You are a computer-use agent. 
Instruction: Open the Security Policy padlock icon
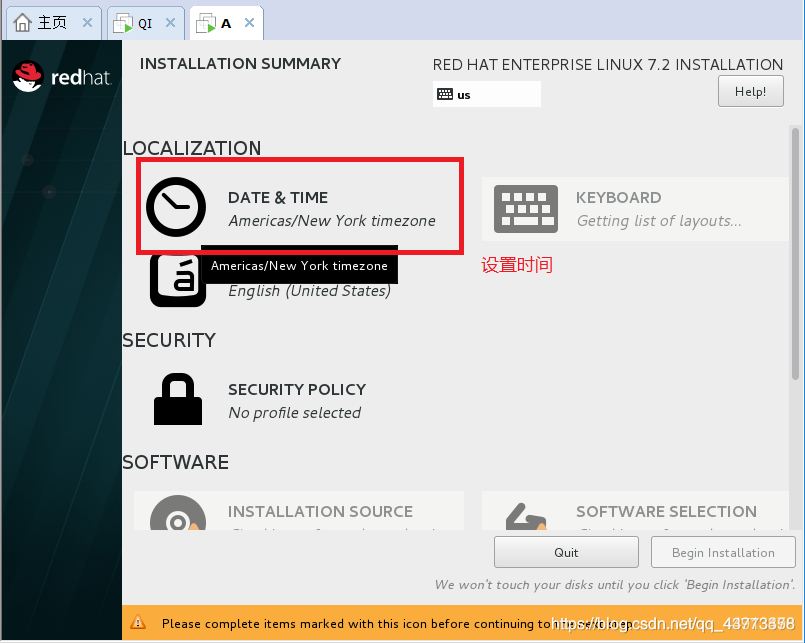[x=178, y=399]
